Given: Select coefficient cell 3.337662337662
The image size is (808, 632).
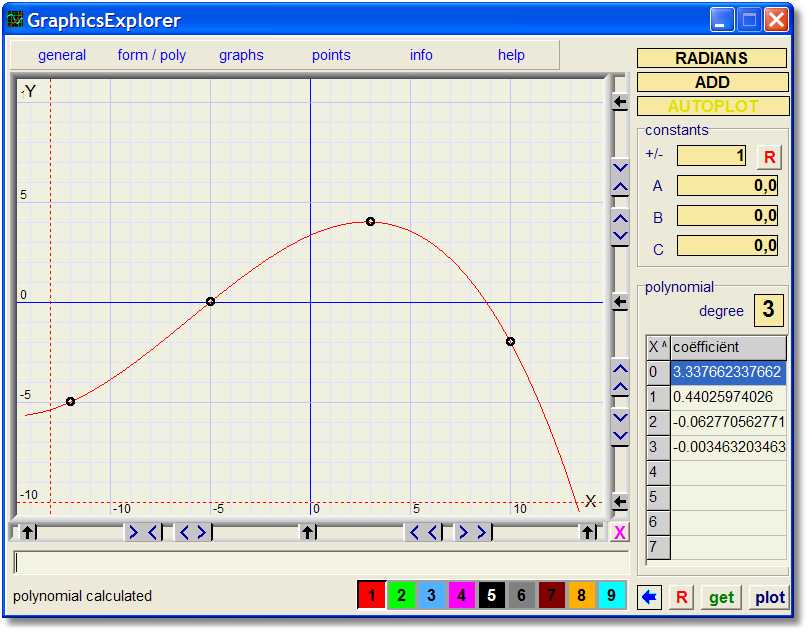Looking at the screenshot, I should point(728,372).
